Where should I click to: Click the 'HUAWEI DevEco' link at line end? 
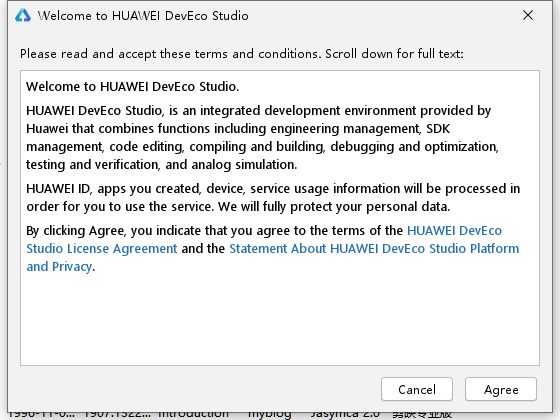tap(454, 231)
